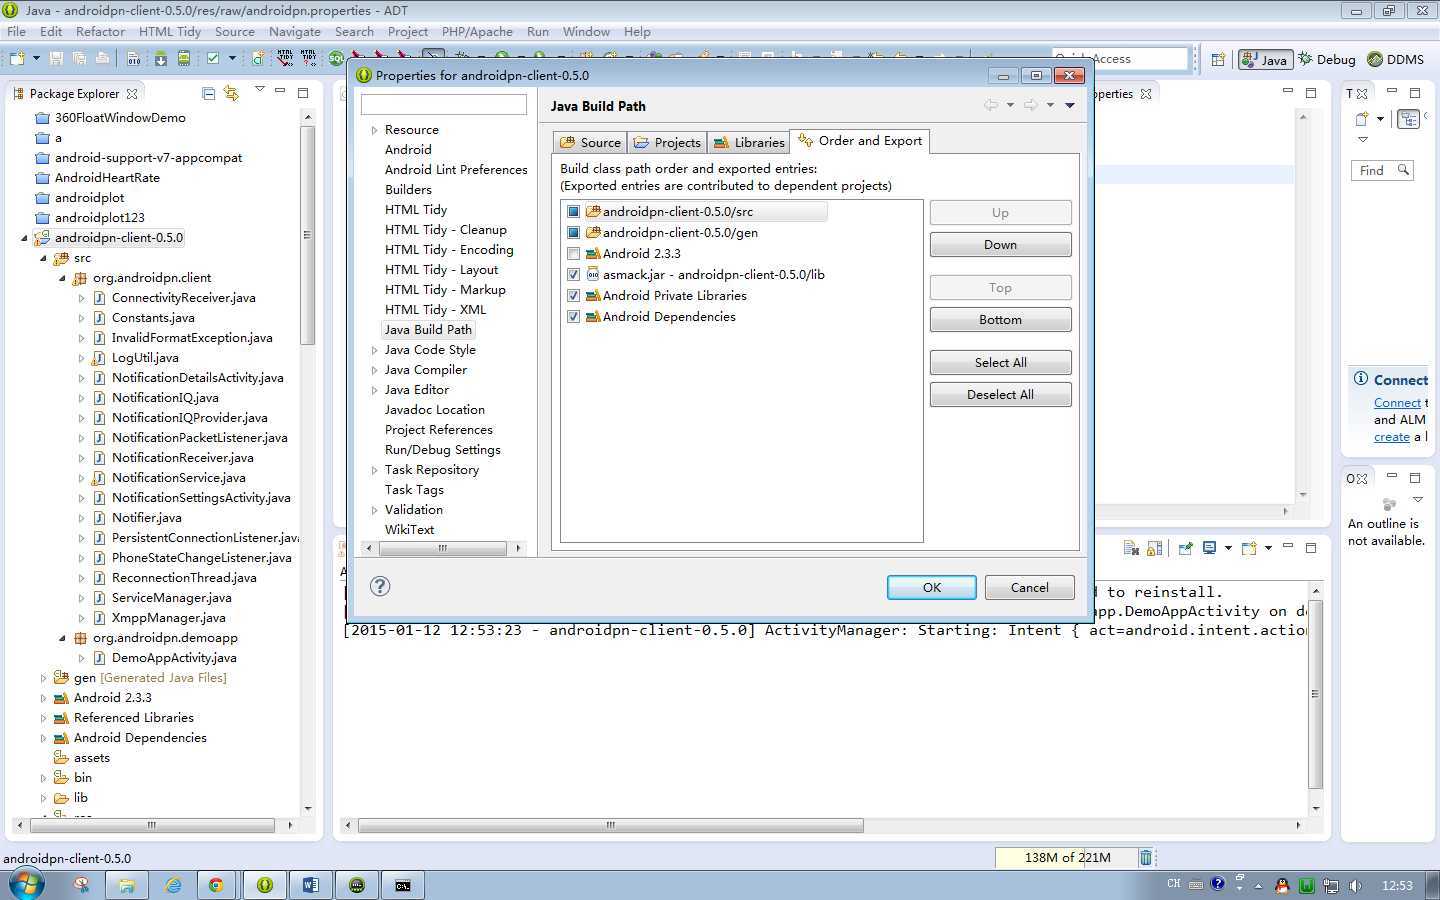This screenshot has width=1440, height=900.
Task: Open the PHP/Apache menu
Action: (x=477, y=31)
